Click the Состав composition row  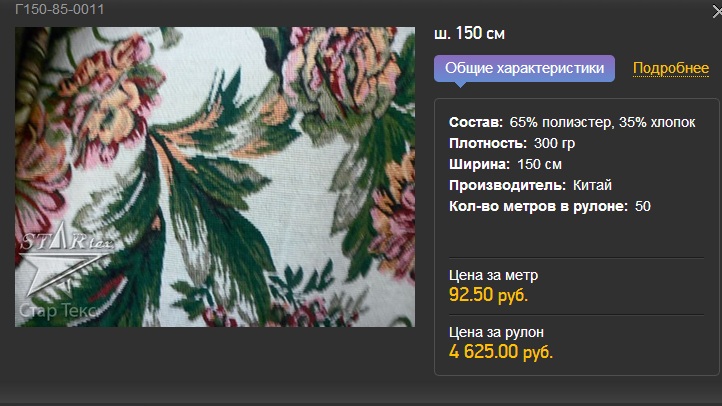tap(572, 122)
